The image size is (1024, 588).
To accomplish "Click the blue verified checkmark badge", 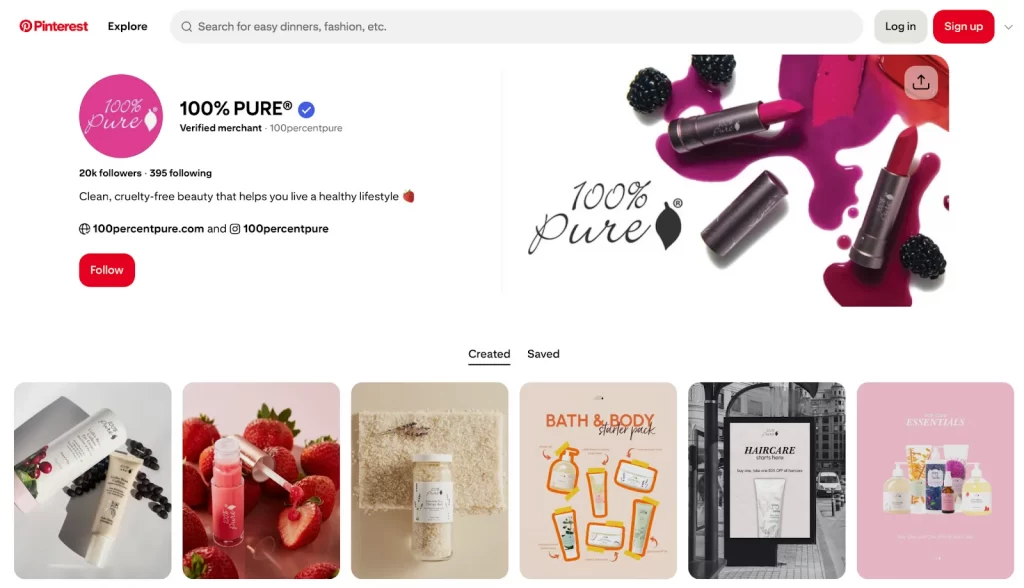I will (306, 109).
